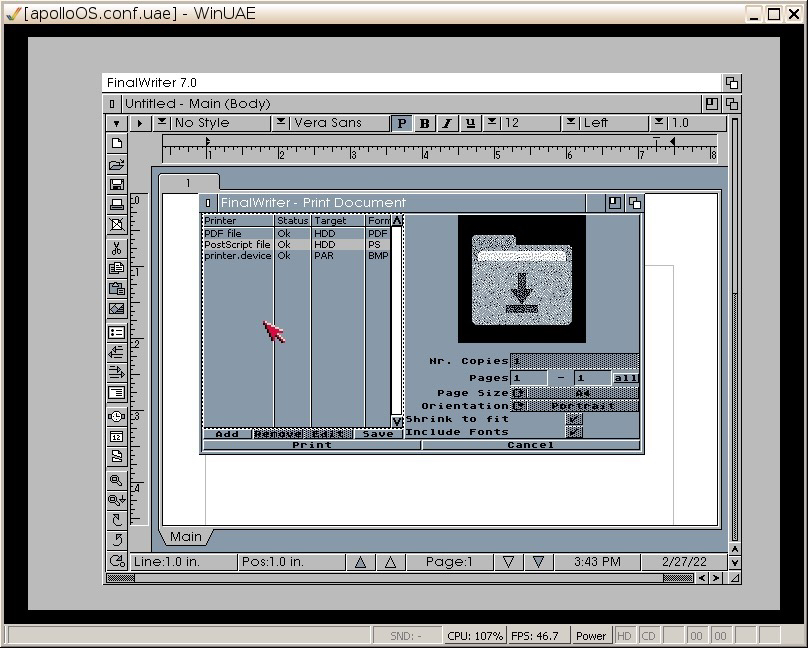Click the last down triangle in status bar
808x648 pixels.
coord(538,562)
